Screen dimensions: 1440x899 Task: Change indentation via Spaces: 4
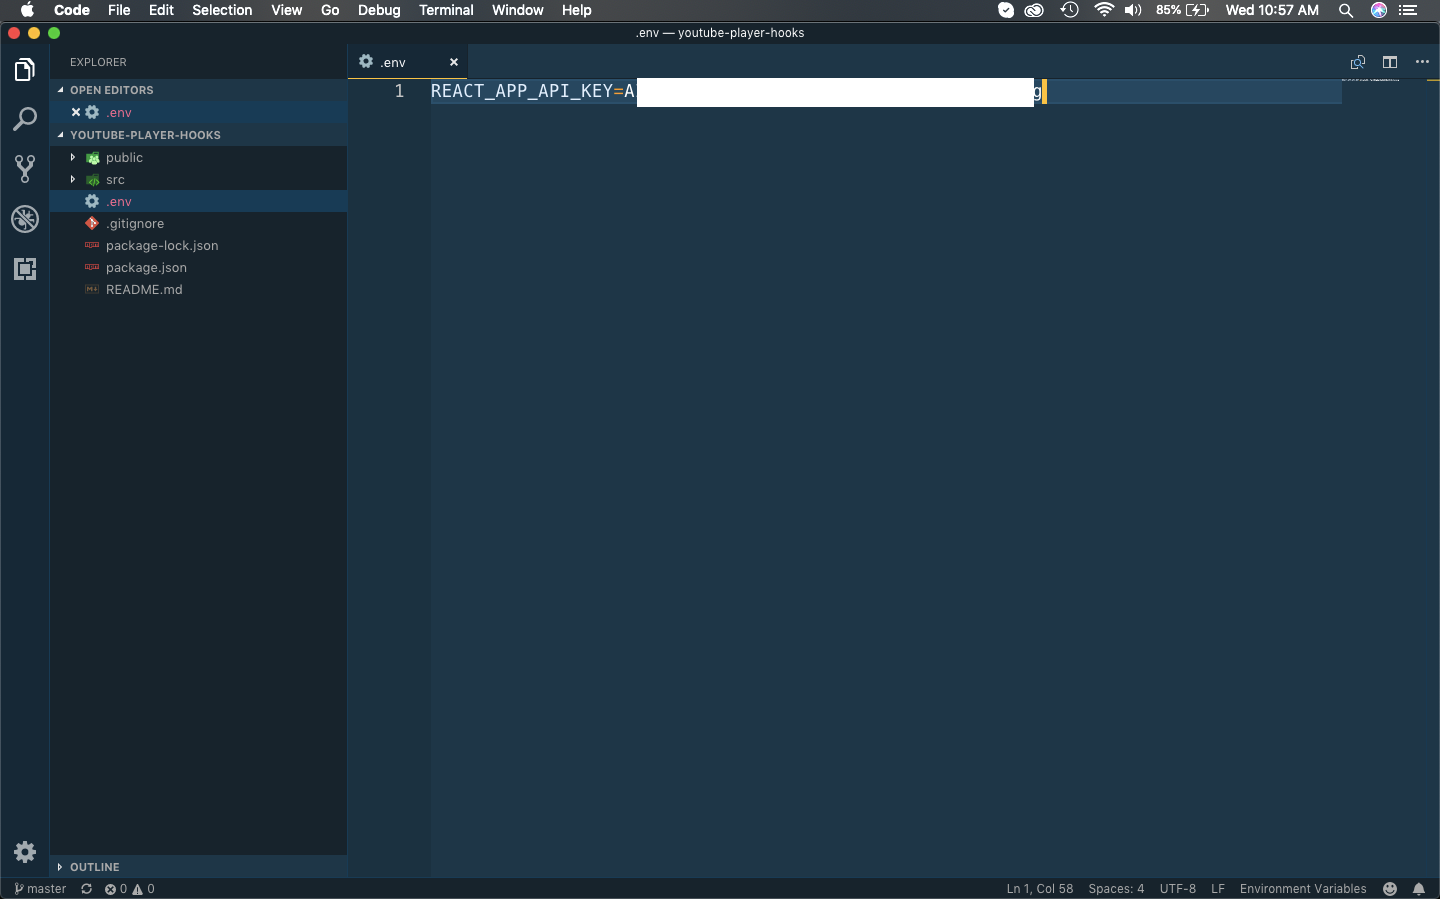[1116, 889]
